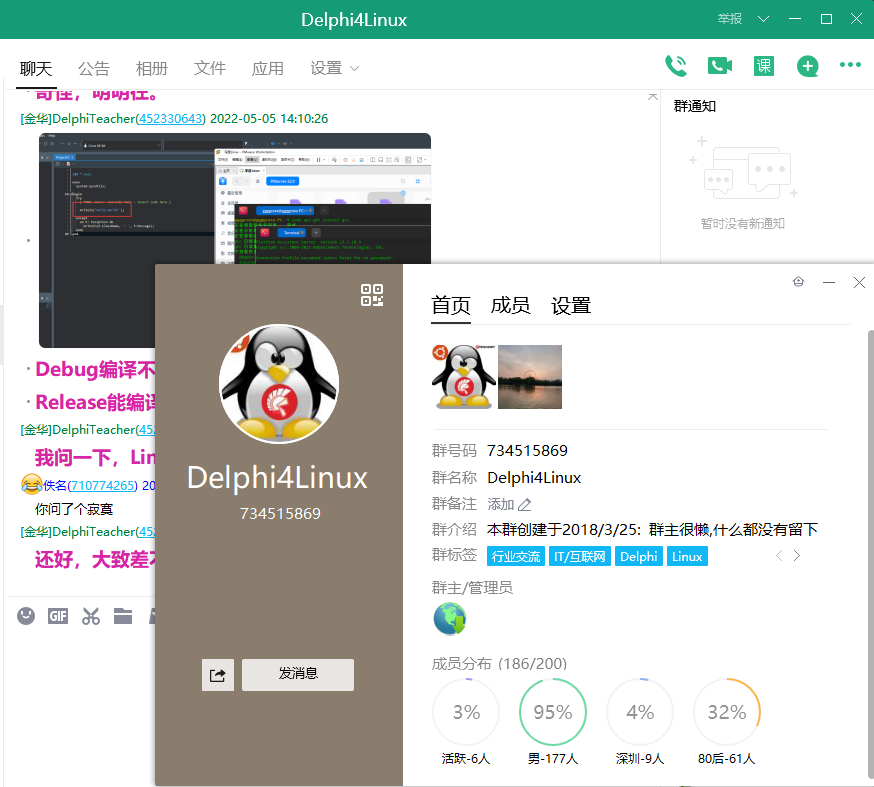
Task: Click the 群号码 value 734515869
Action: pos(527,450)
